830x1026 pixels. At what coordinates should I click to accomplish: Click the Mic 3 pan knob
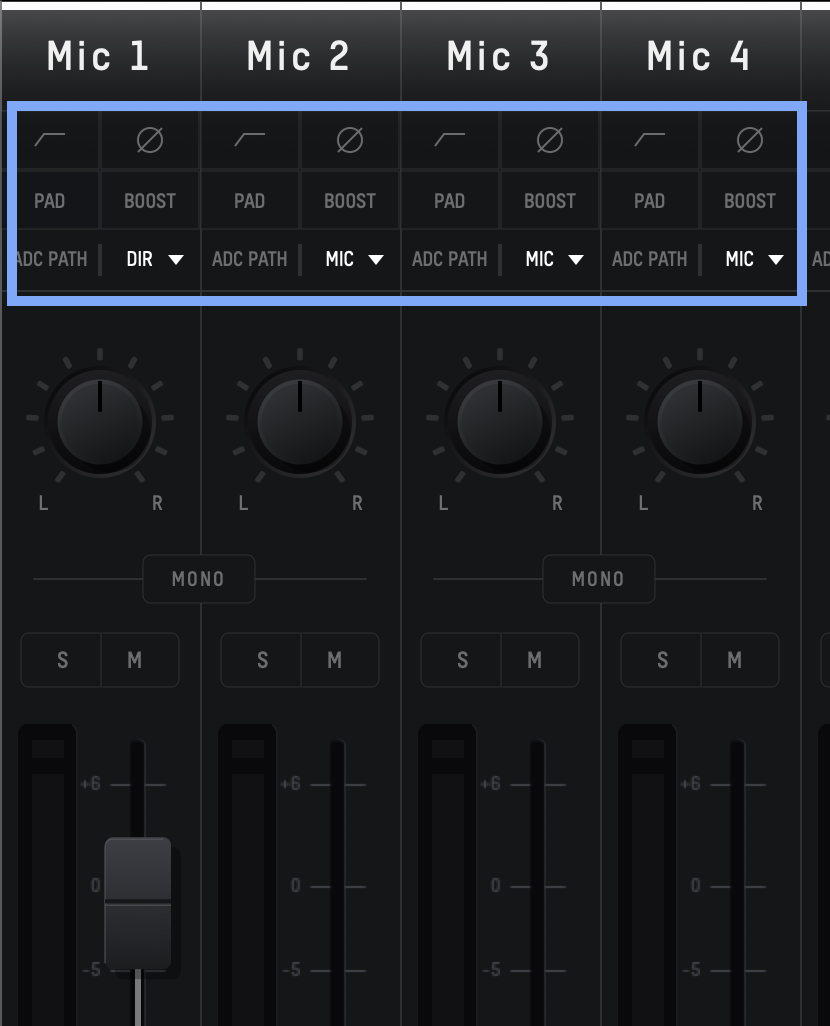tap(500, 421)
